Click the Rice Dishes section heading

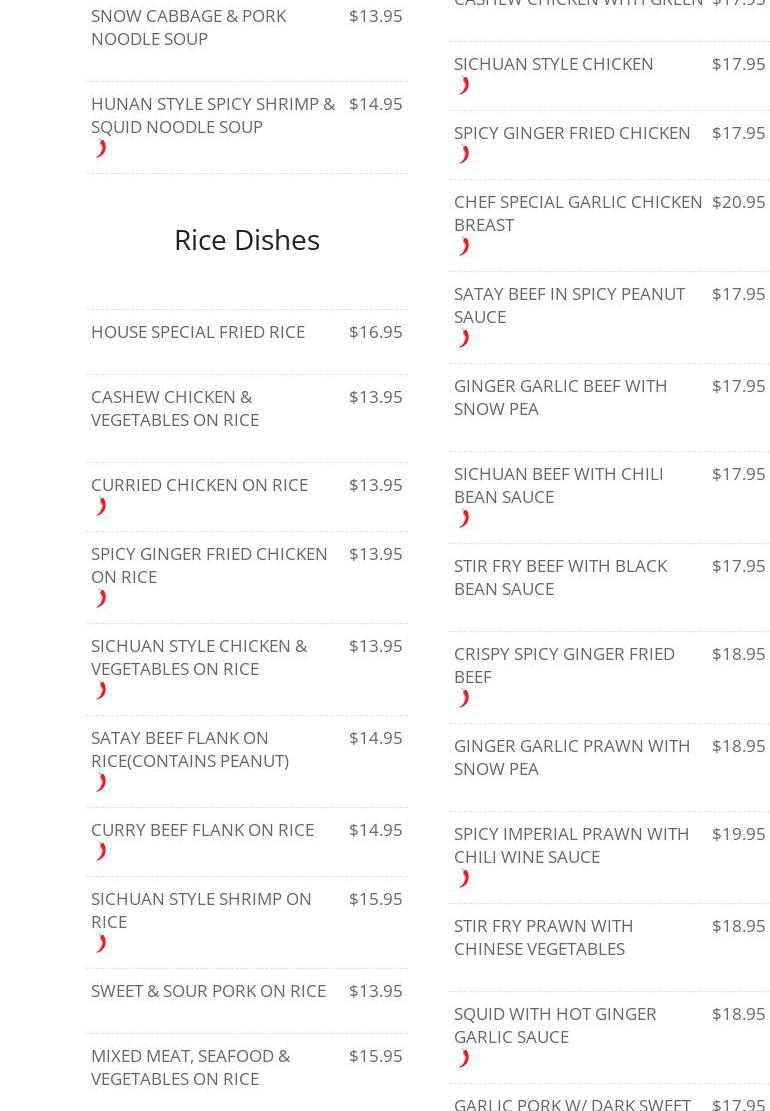tap(247, 240)
